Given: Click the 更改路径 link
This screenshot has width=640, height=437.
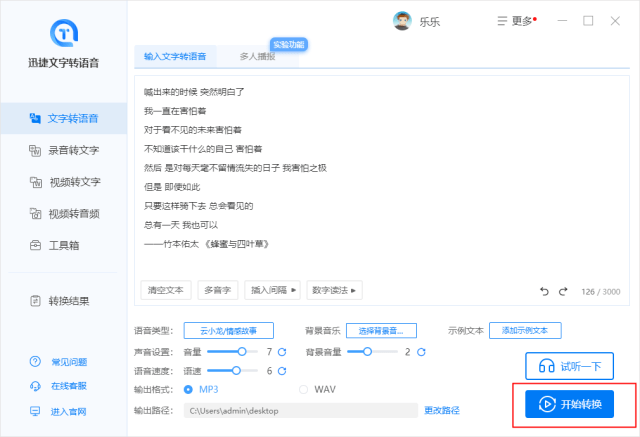Looking at the screenshot, I should point(442,410).
